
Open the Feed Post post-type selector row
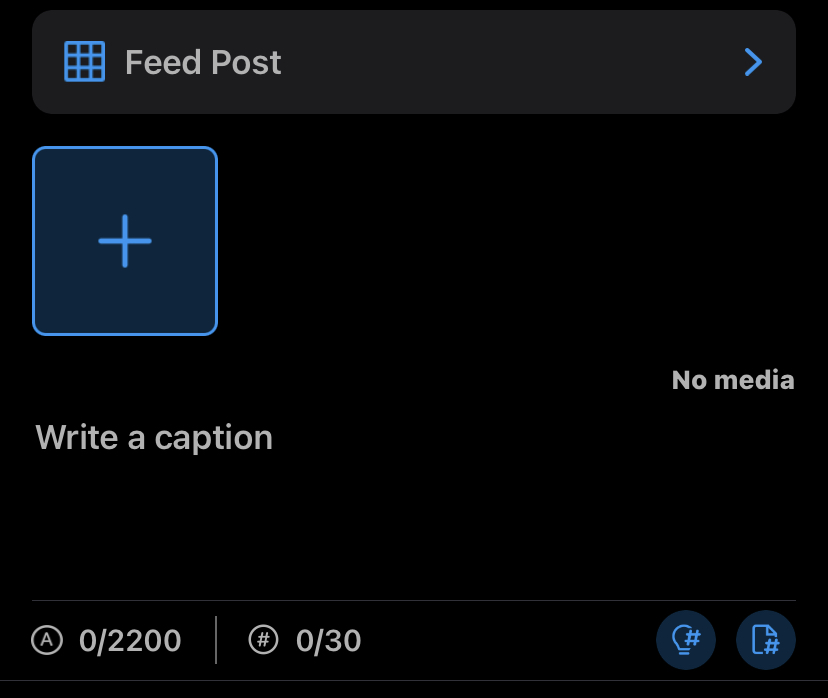[414, 62]
